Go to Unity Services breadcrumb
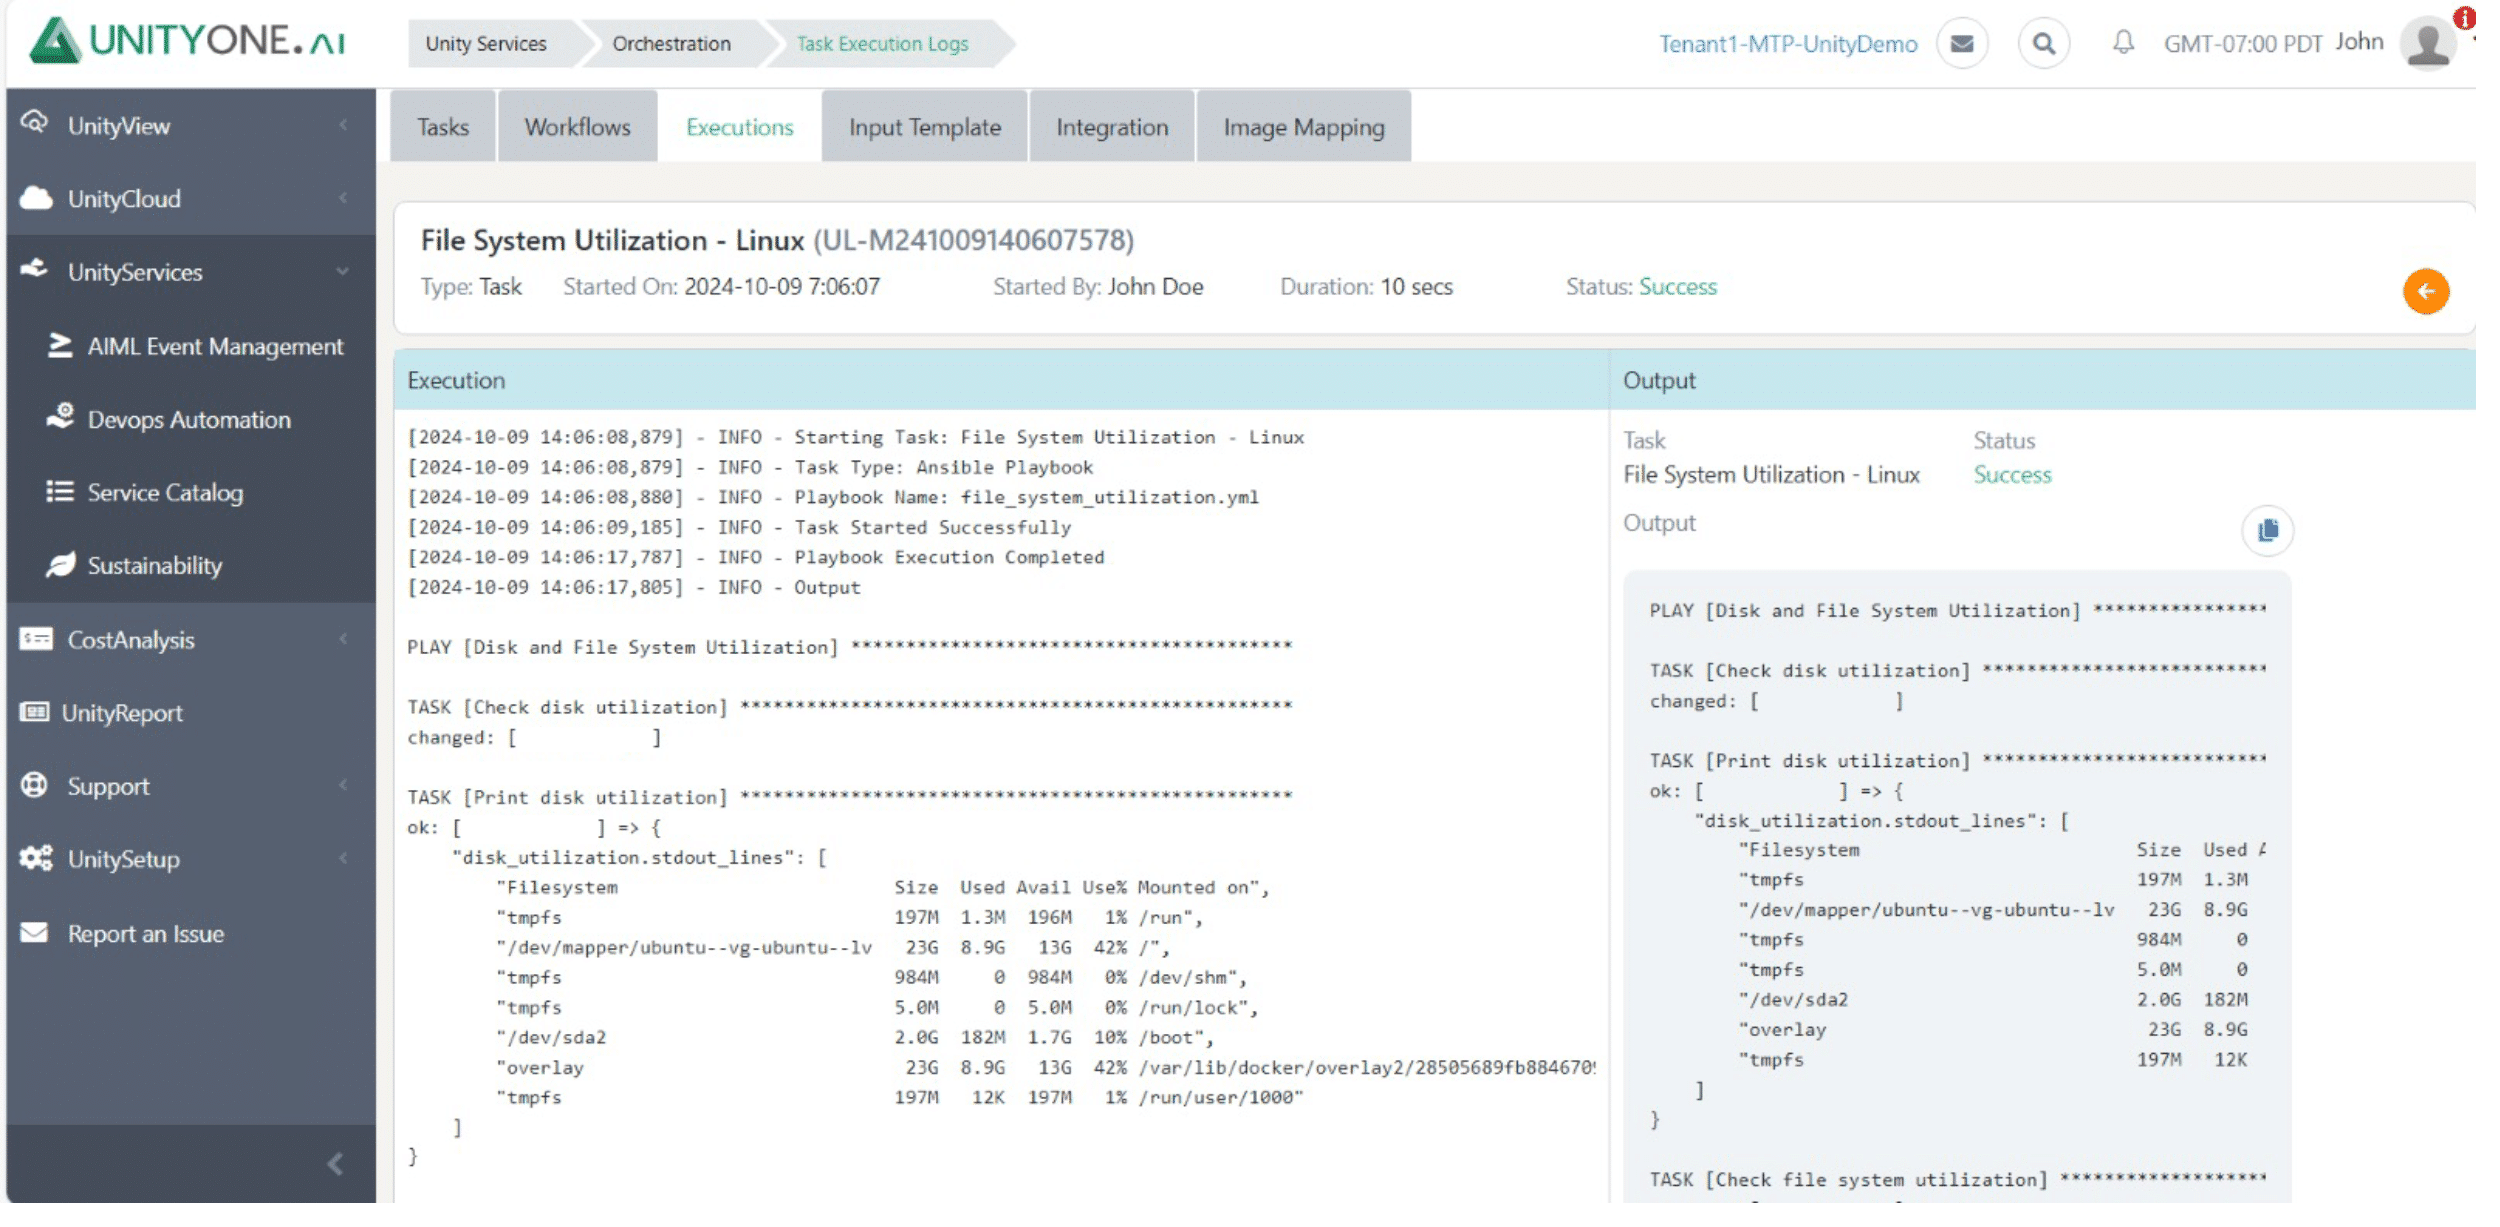Image resolution: width=2500 pixels, height=1227 pixels. [x=487, y=44]
